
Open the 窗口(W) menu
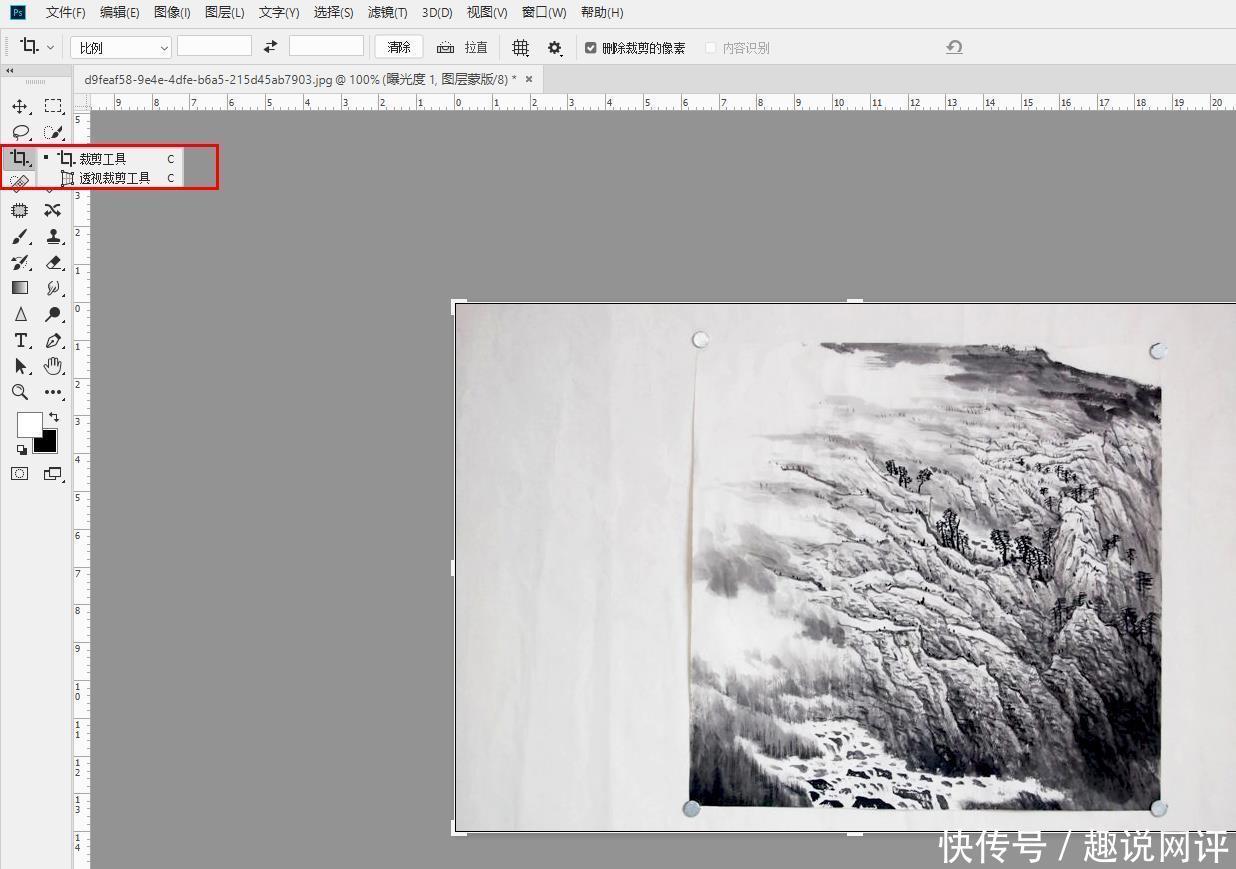[544, 12]
